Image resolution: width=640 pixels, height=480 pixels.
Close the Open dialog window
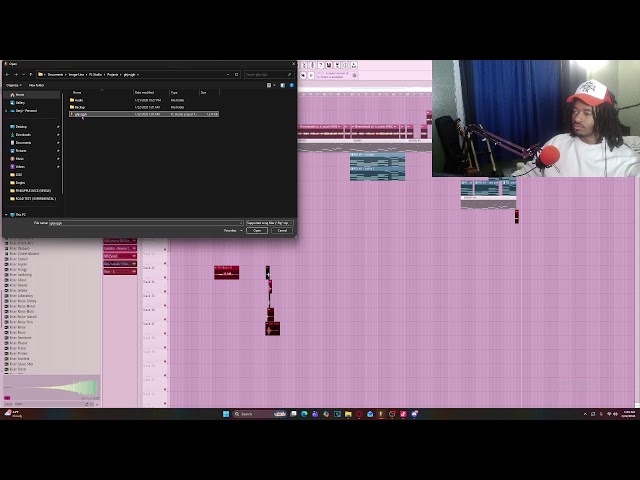(293, 64)
